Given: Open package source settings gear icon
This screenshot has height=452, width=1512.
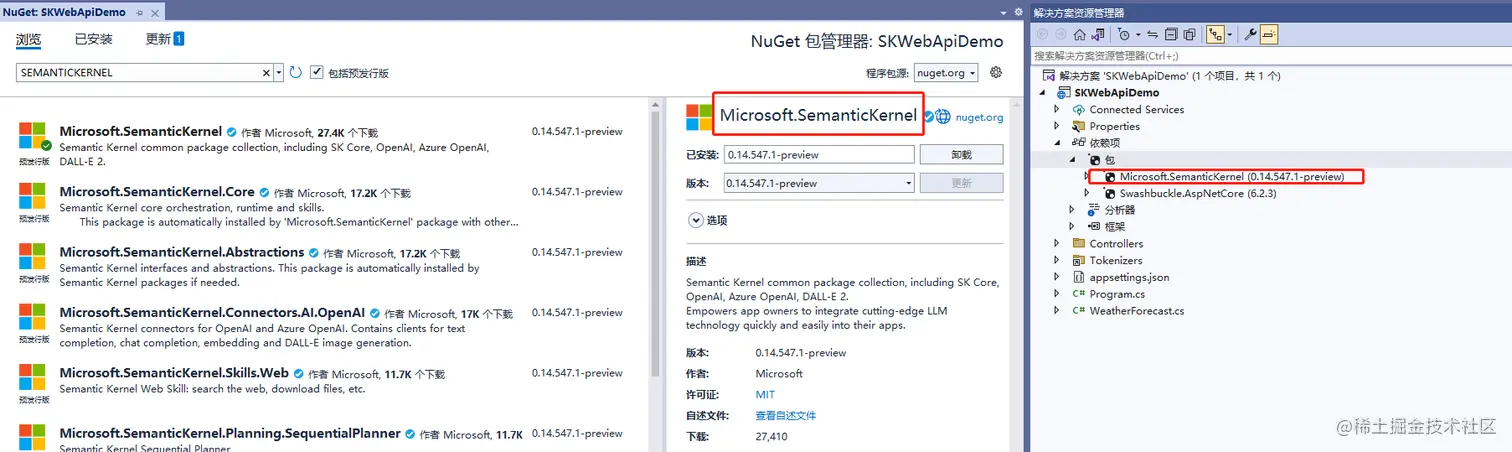Looking at the screenshot, I should tap(995, 72).
